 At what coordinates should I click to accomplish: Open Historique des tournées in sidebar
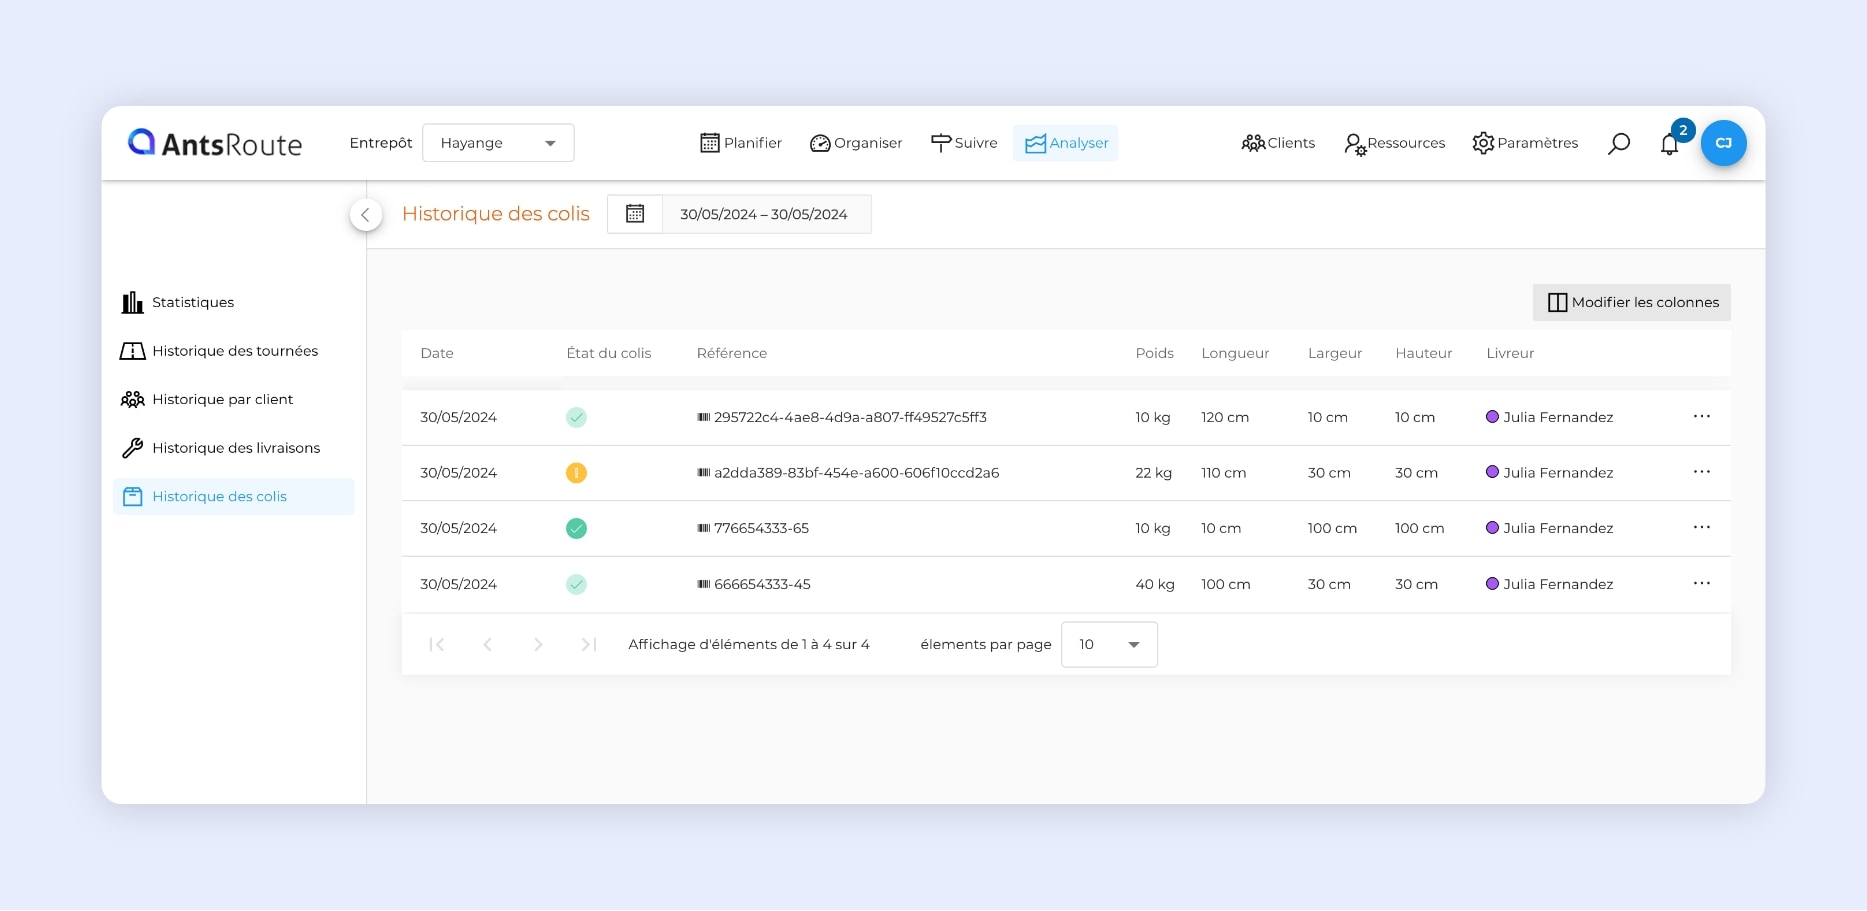(x=234, y=351)
